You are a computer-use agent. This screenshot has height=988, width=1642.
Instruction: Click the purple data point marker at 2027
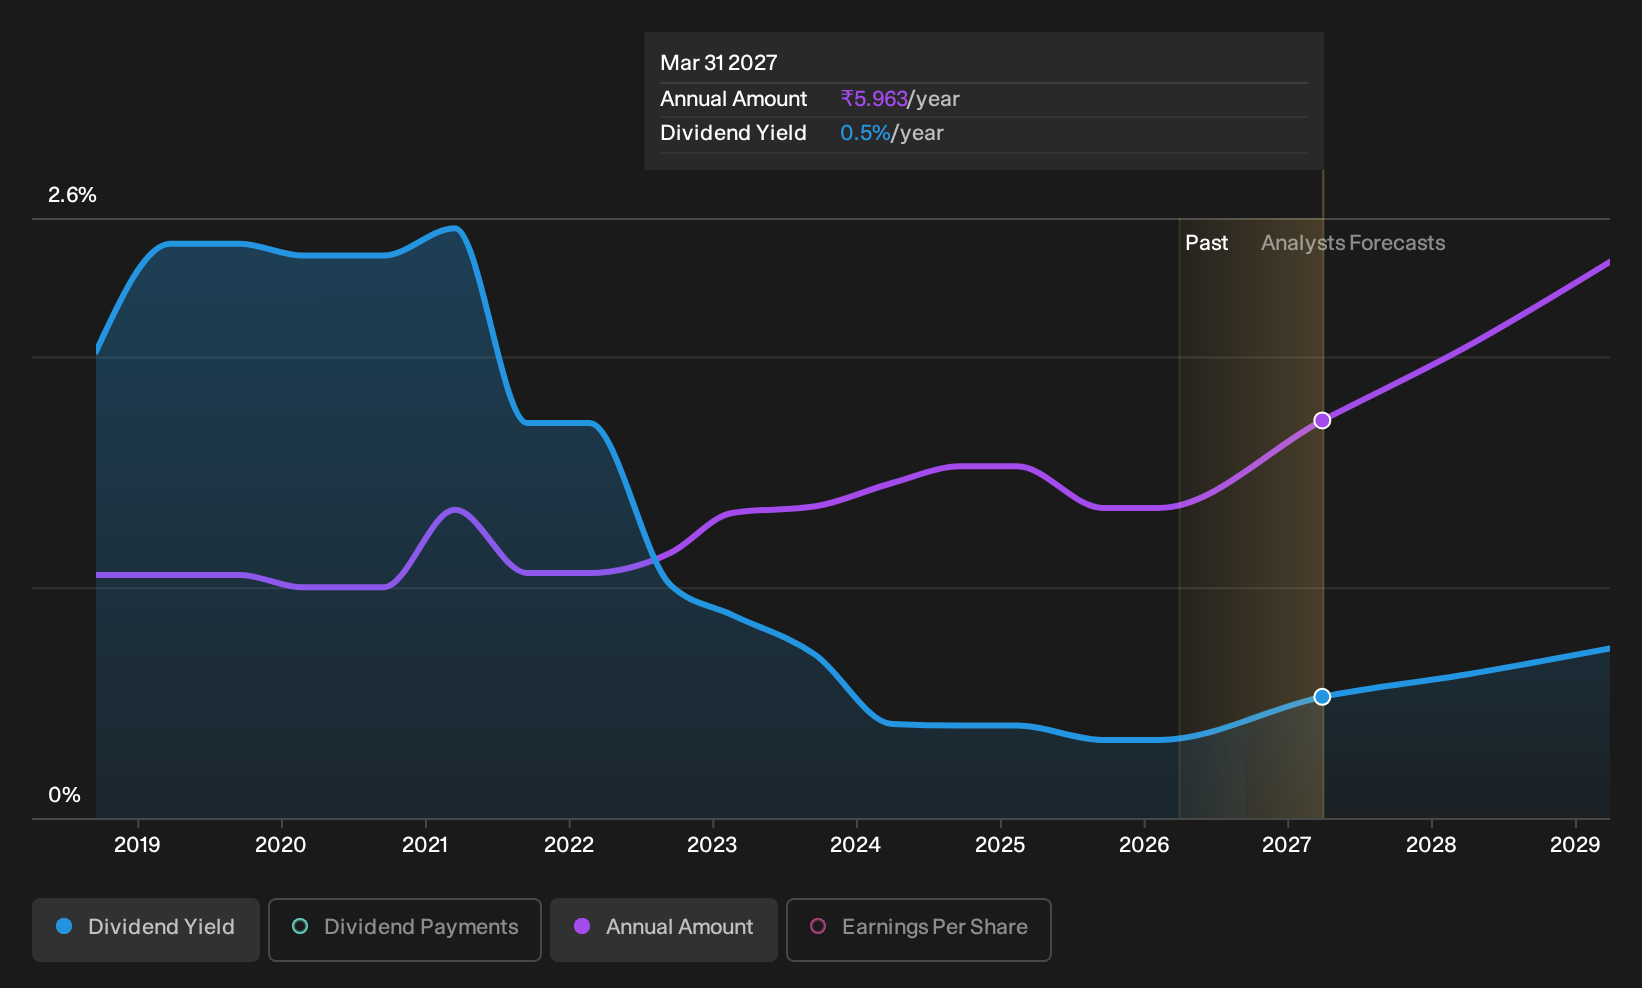(x=1322, y=420)
